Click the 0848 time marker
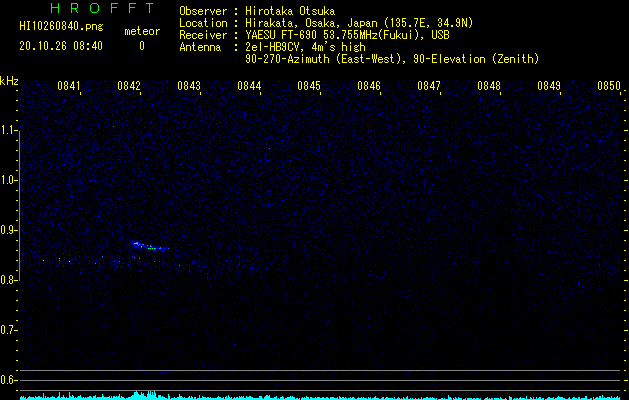Screen dimensions: 629x400 pyautogui.click(x=489, y=86)
